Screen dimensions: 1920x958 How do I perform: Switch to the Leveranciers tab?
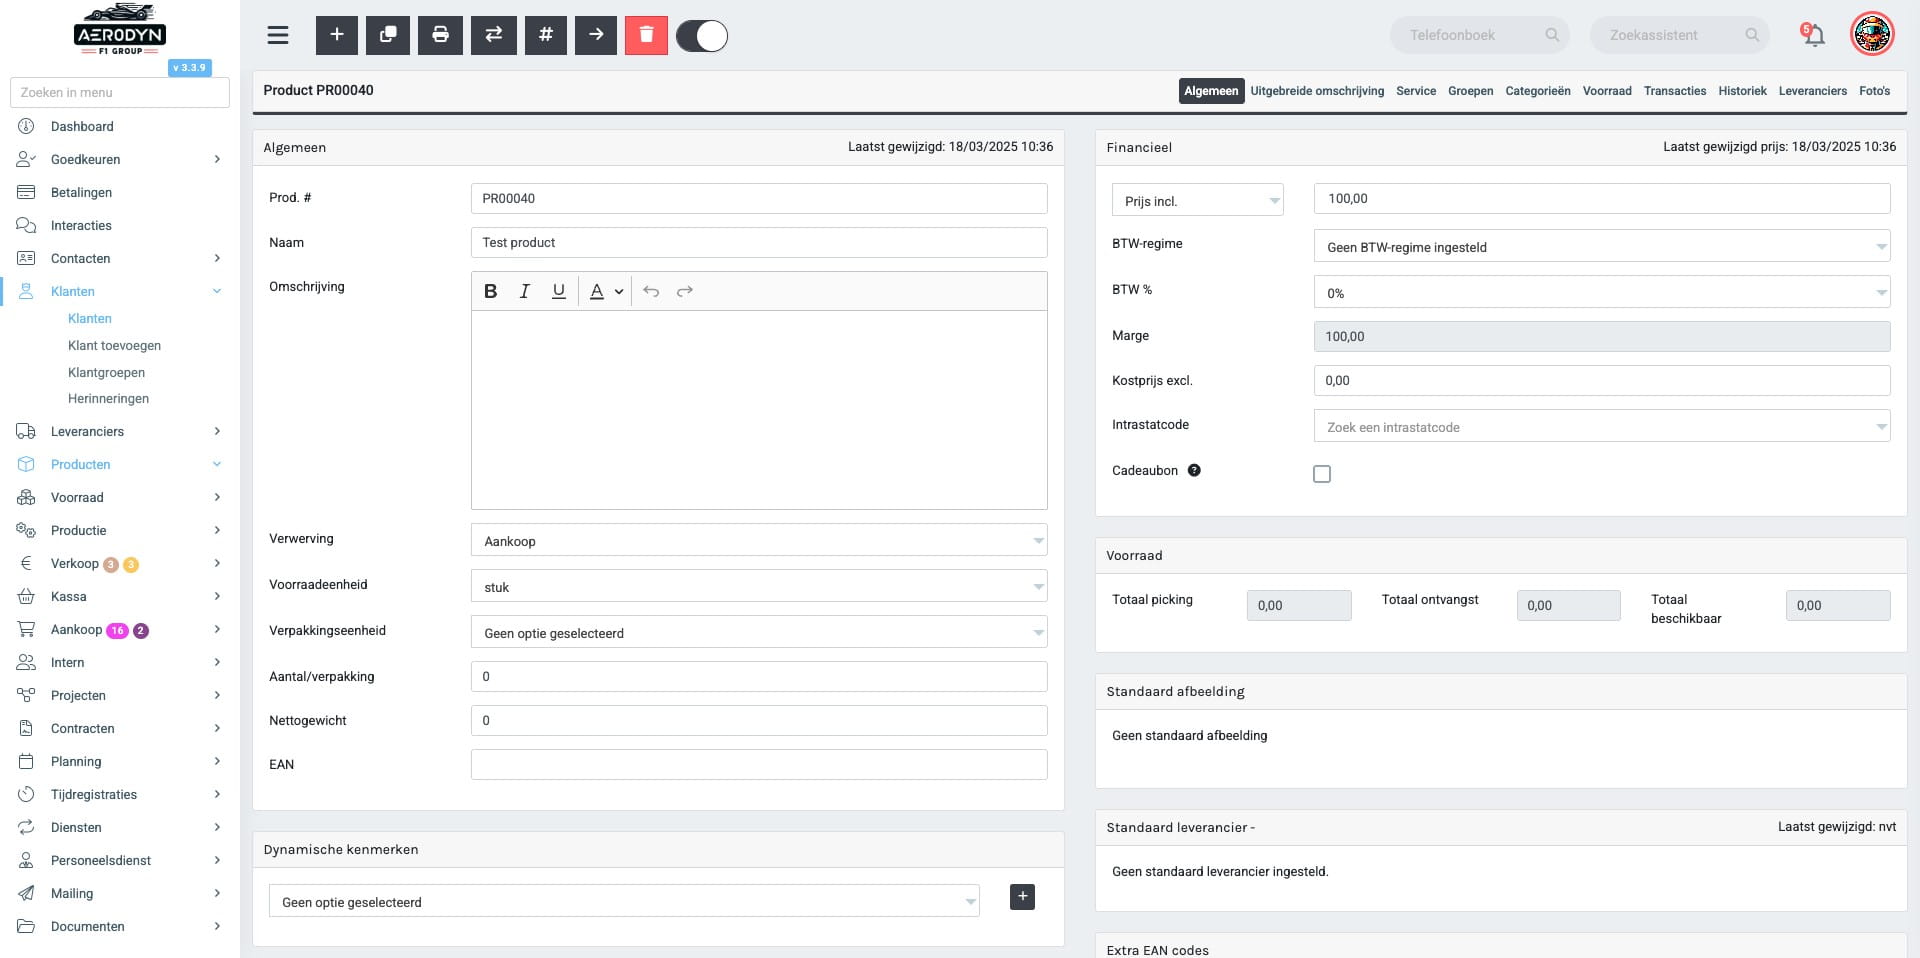pos(1812,91)
